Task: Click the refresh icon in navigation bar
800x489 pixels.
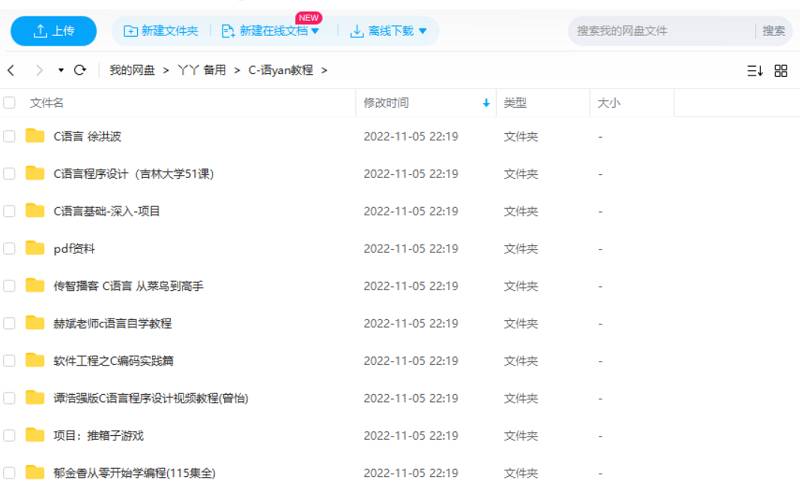Action: [80, 70]
